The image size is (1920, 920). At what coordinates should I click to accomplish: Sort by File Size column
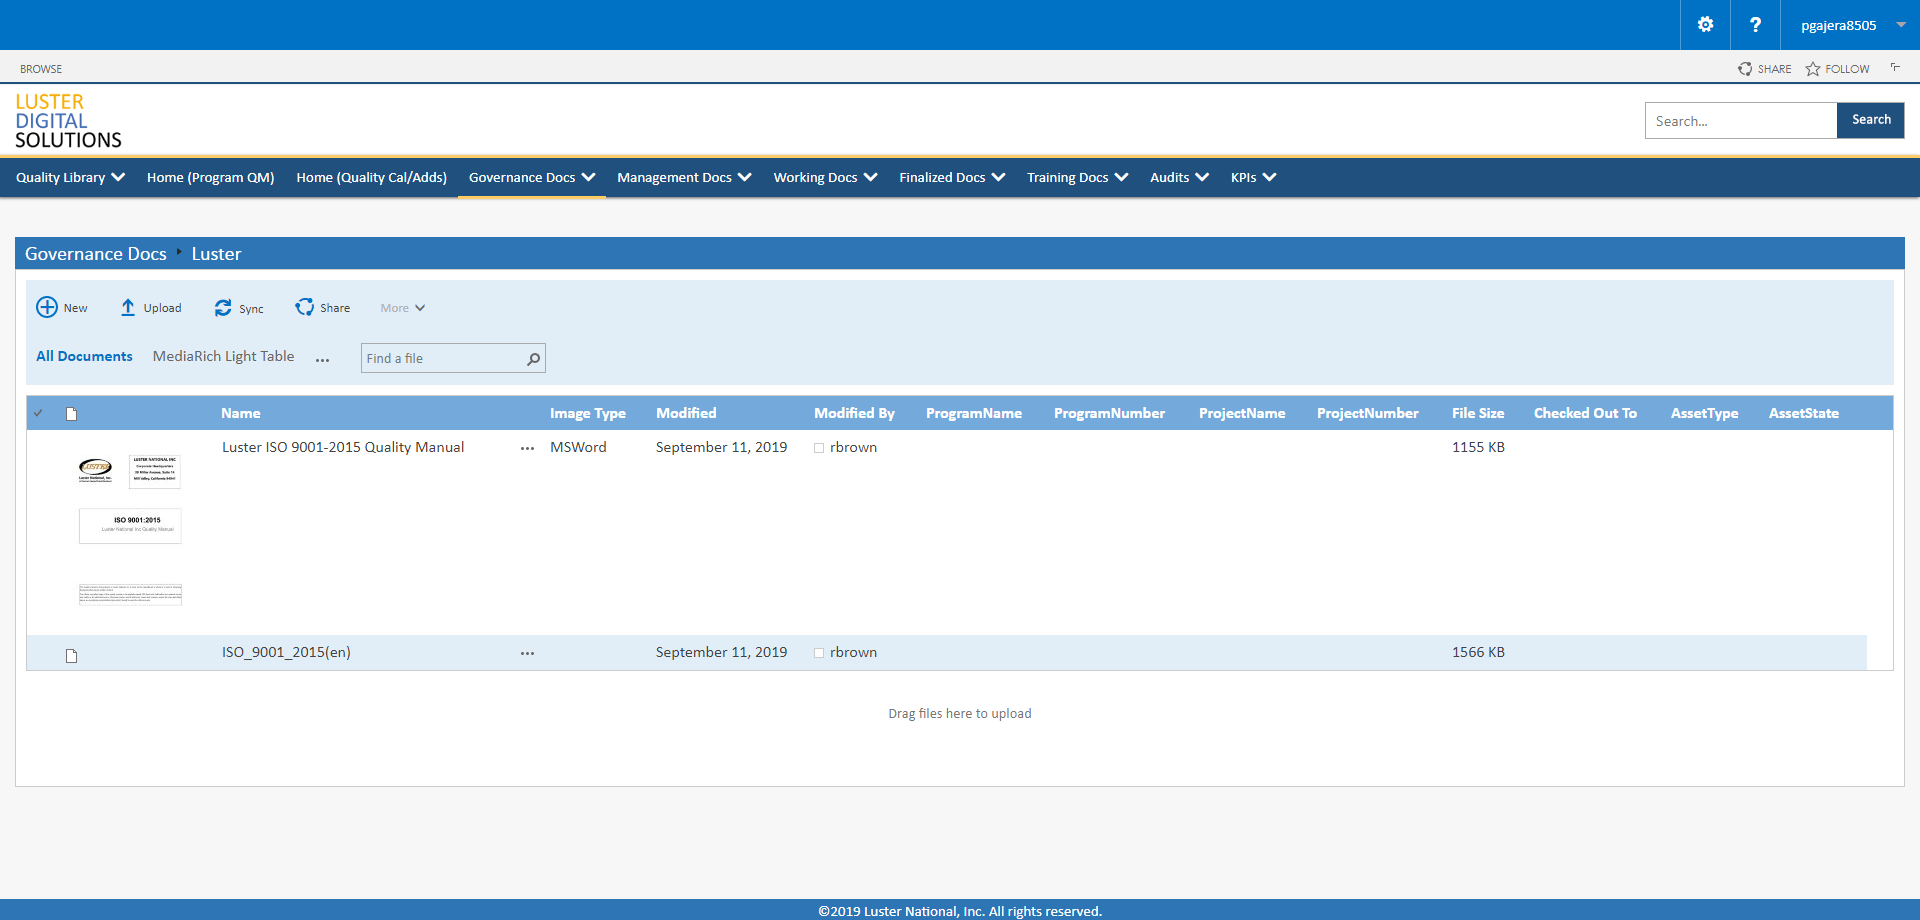click(x=1478, y=413)
